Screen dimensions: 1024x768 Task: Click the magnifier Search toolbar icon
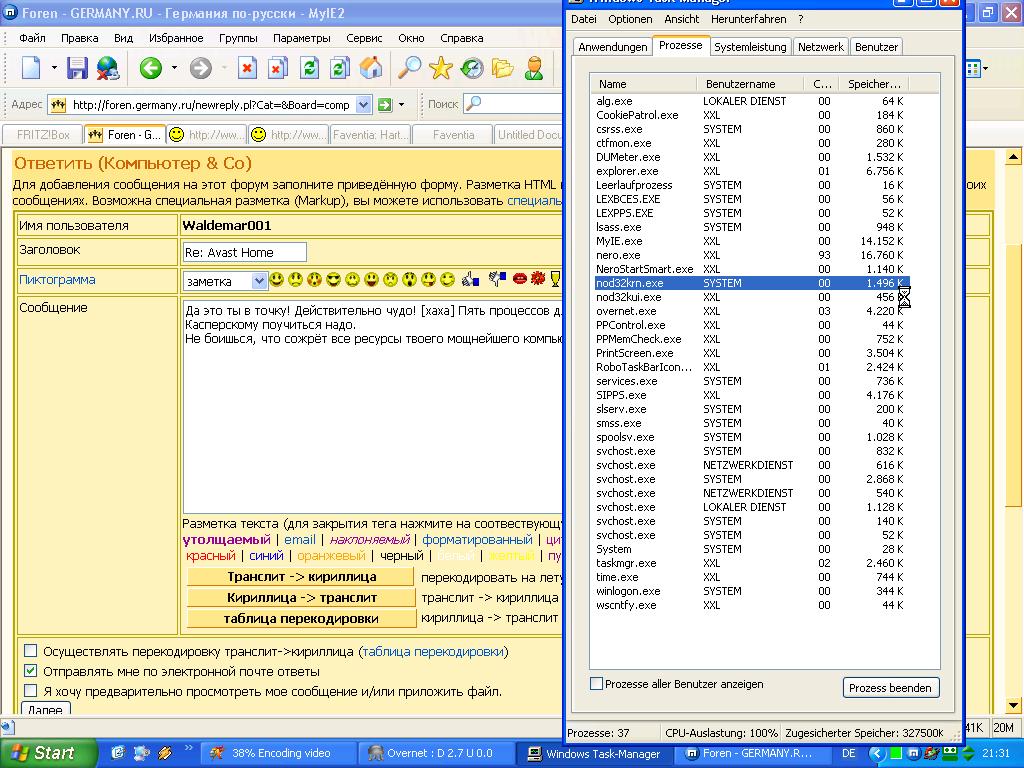click(x=409, y=67)
